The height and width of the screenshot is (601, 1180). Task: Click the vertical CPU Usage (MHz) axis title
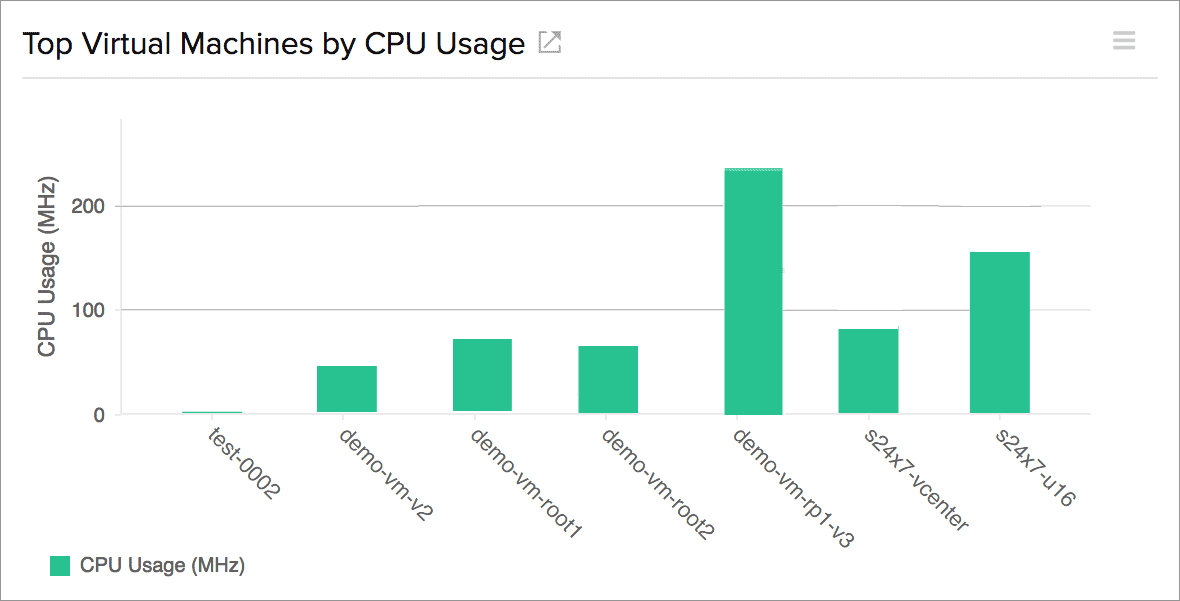(47, 267)
